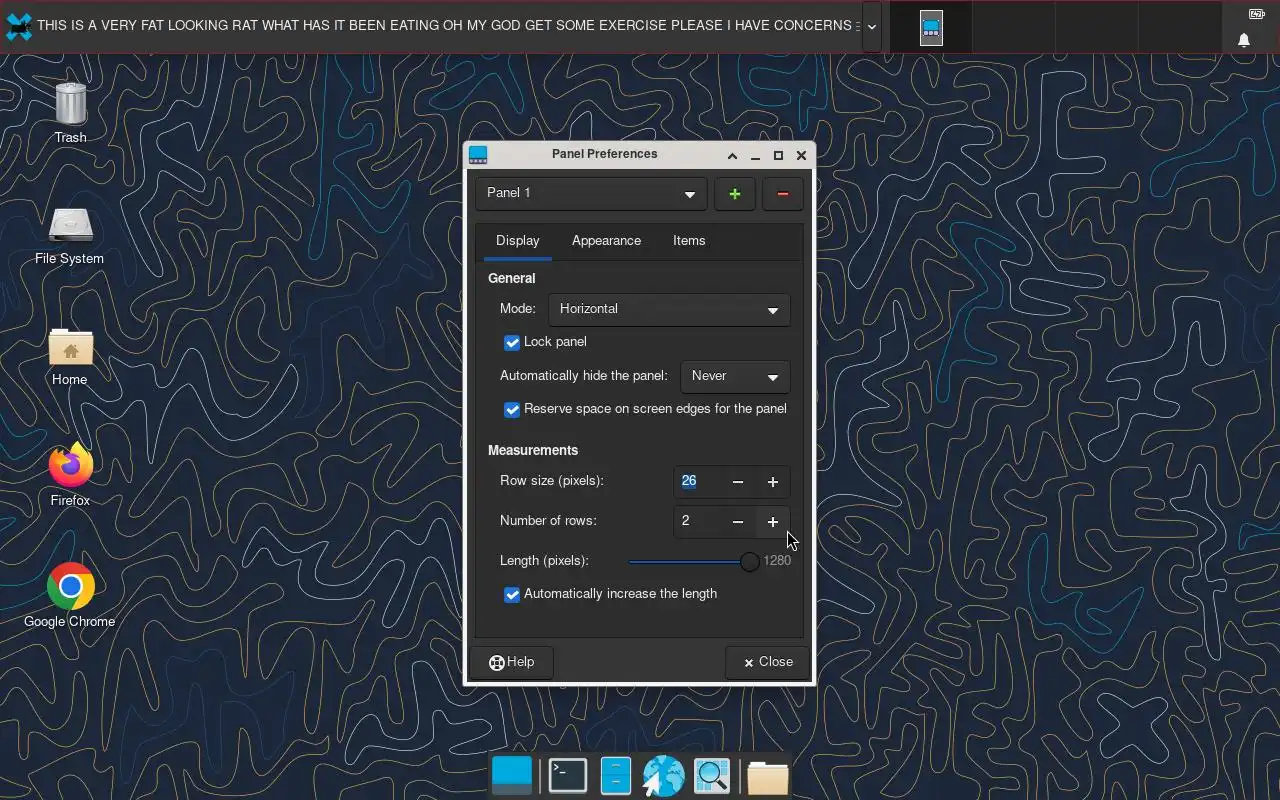
Task: Click the Panel Preferences taskbar button icon
Action: tap(931, 27)
